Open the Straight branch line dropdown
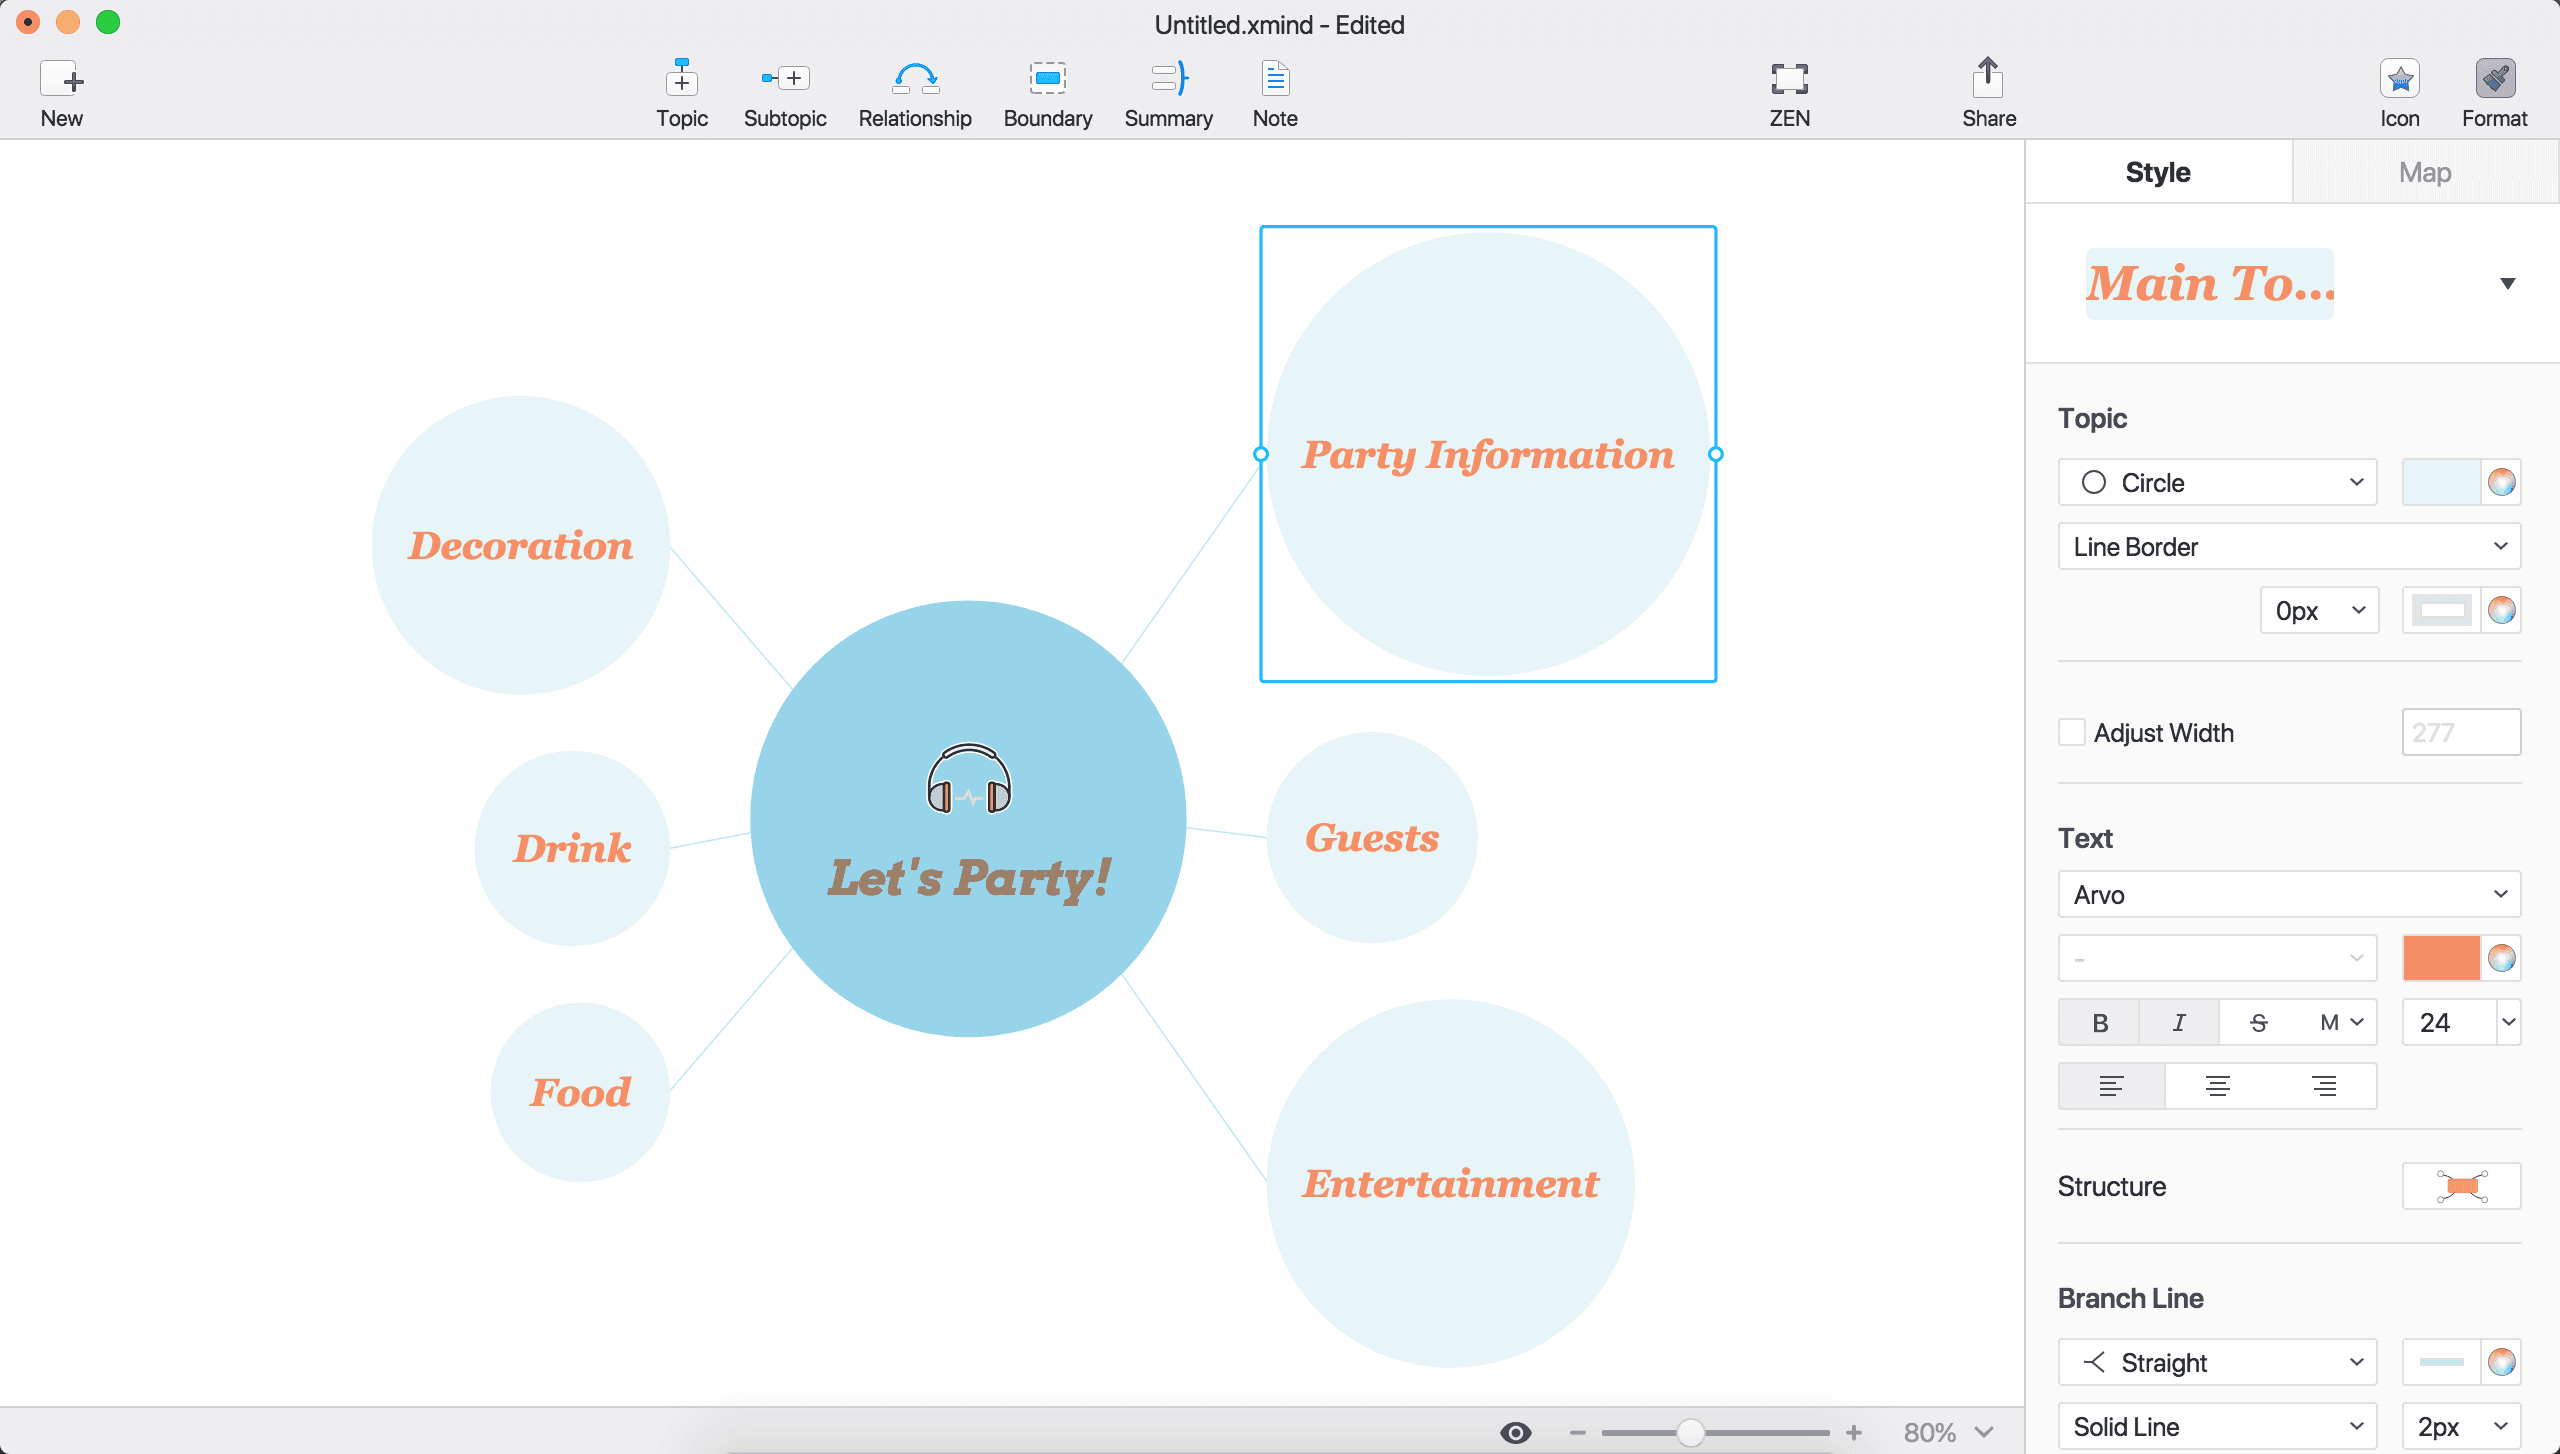 coord(2217,1362)
